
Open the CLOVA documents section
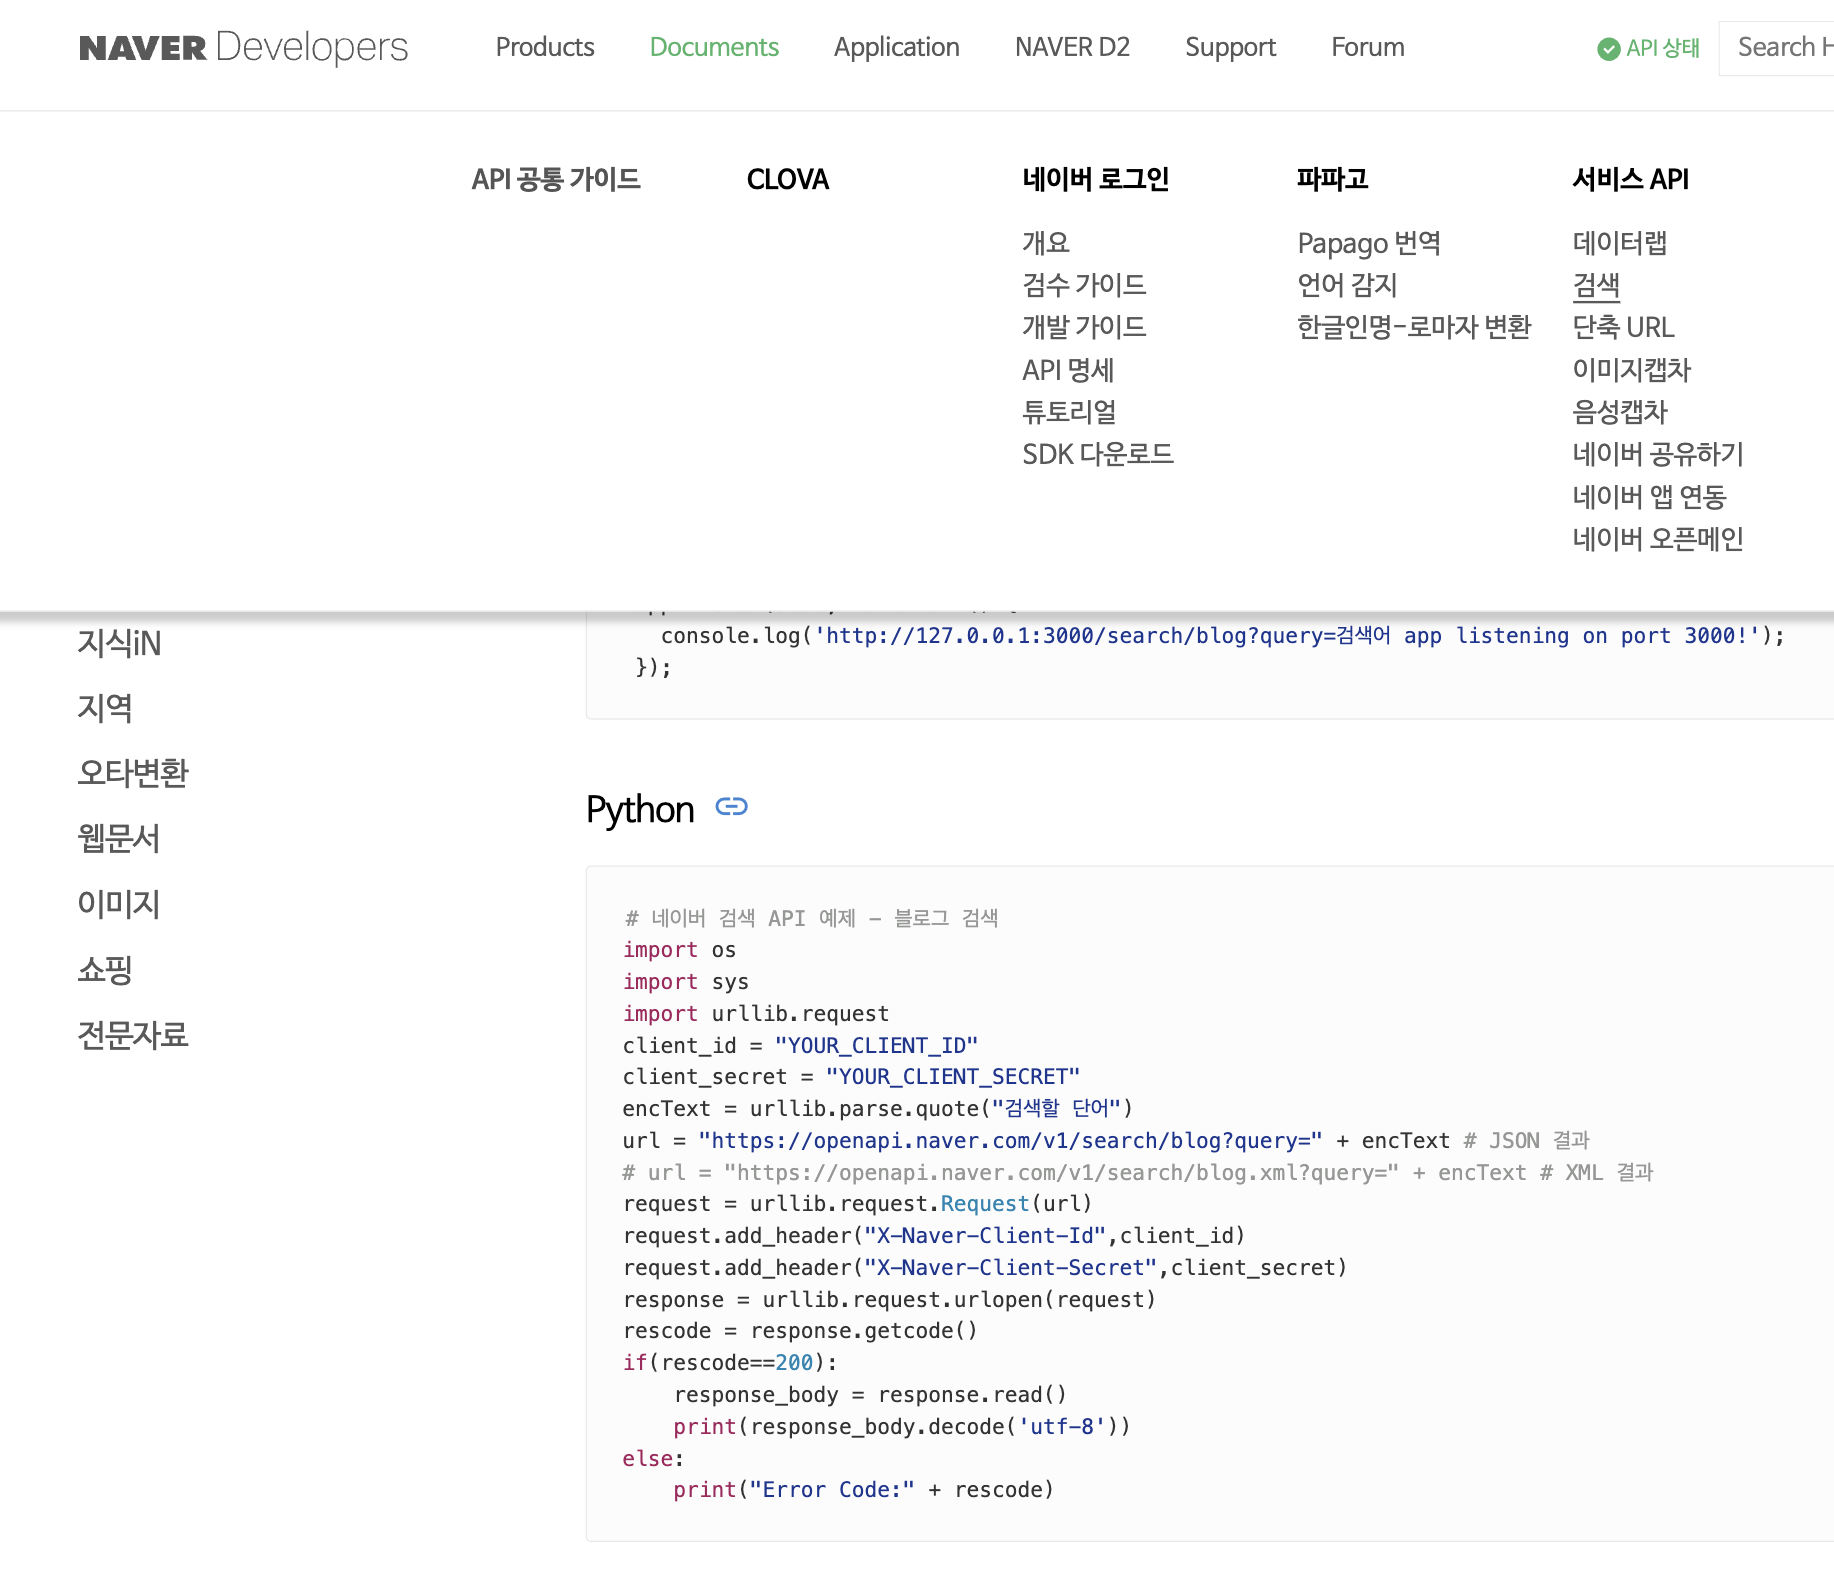(x=787, y=179)
